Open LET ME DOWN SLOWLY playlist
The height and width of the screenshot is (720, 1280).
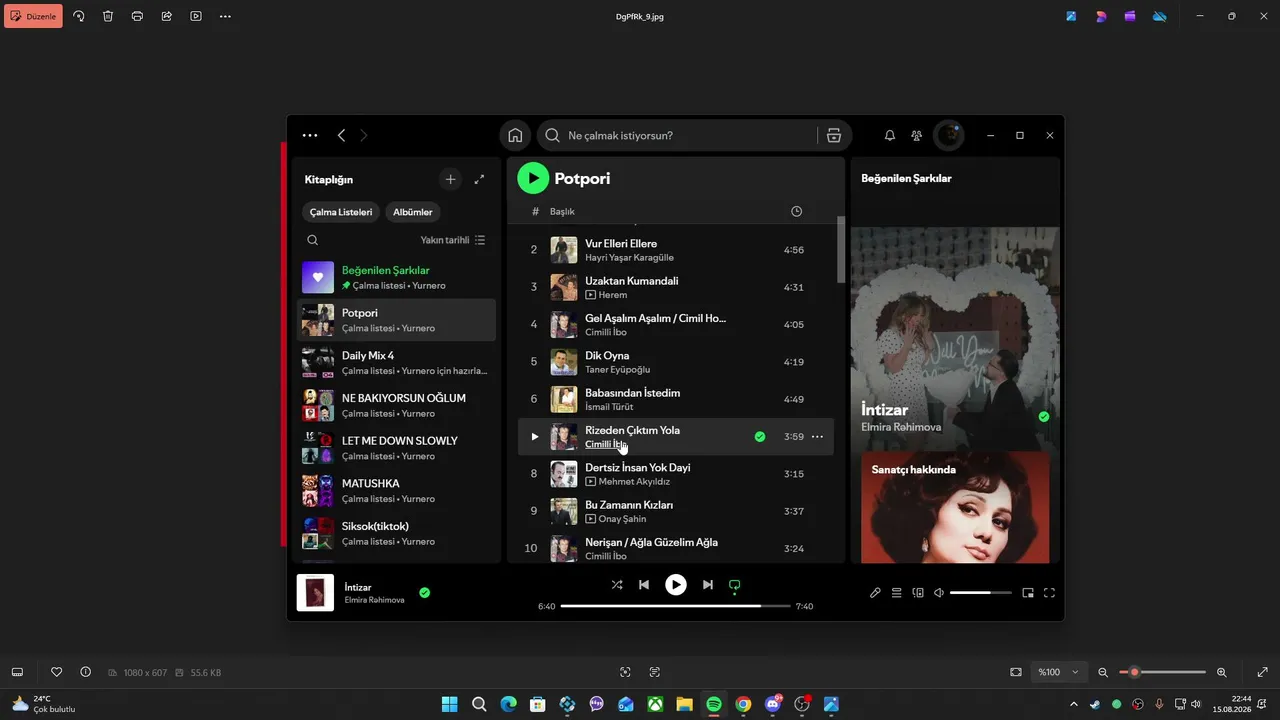pyautogui.click(x=397, y=448)
